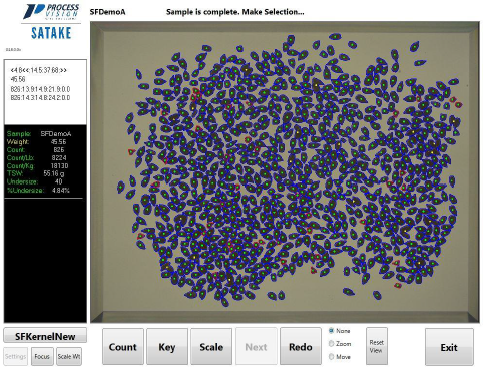This screenshot has height=372, width=484.
Task: Select the Scale button
Action: point(211,347)
